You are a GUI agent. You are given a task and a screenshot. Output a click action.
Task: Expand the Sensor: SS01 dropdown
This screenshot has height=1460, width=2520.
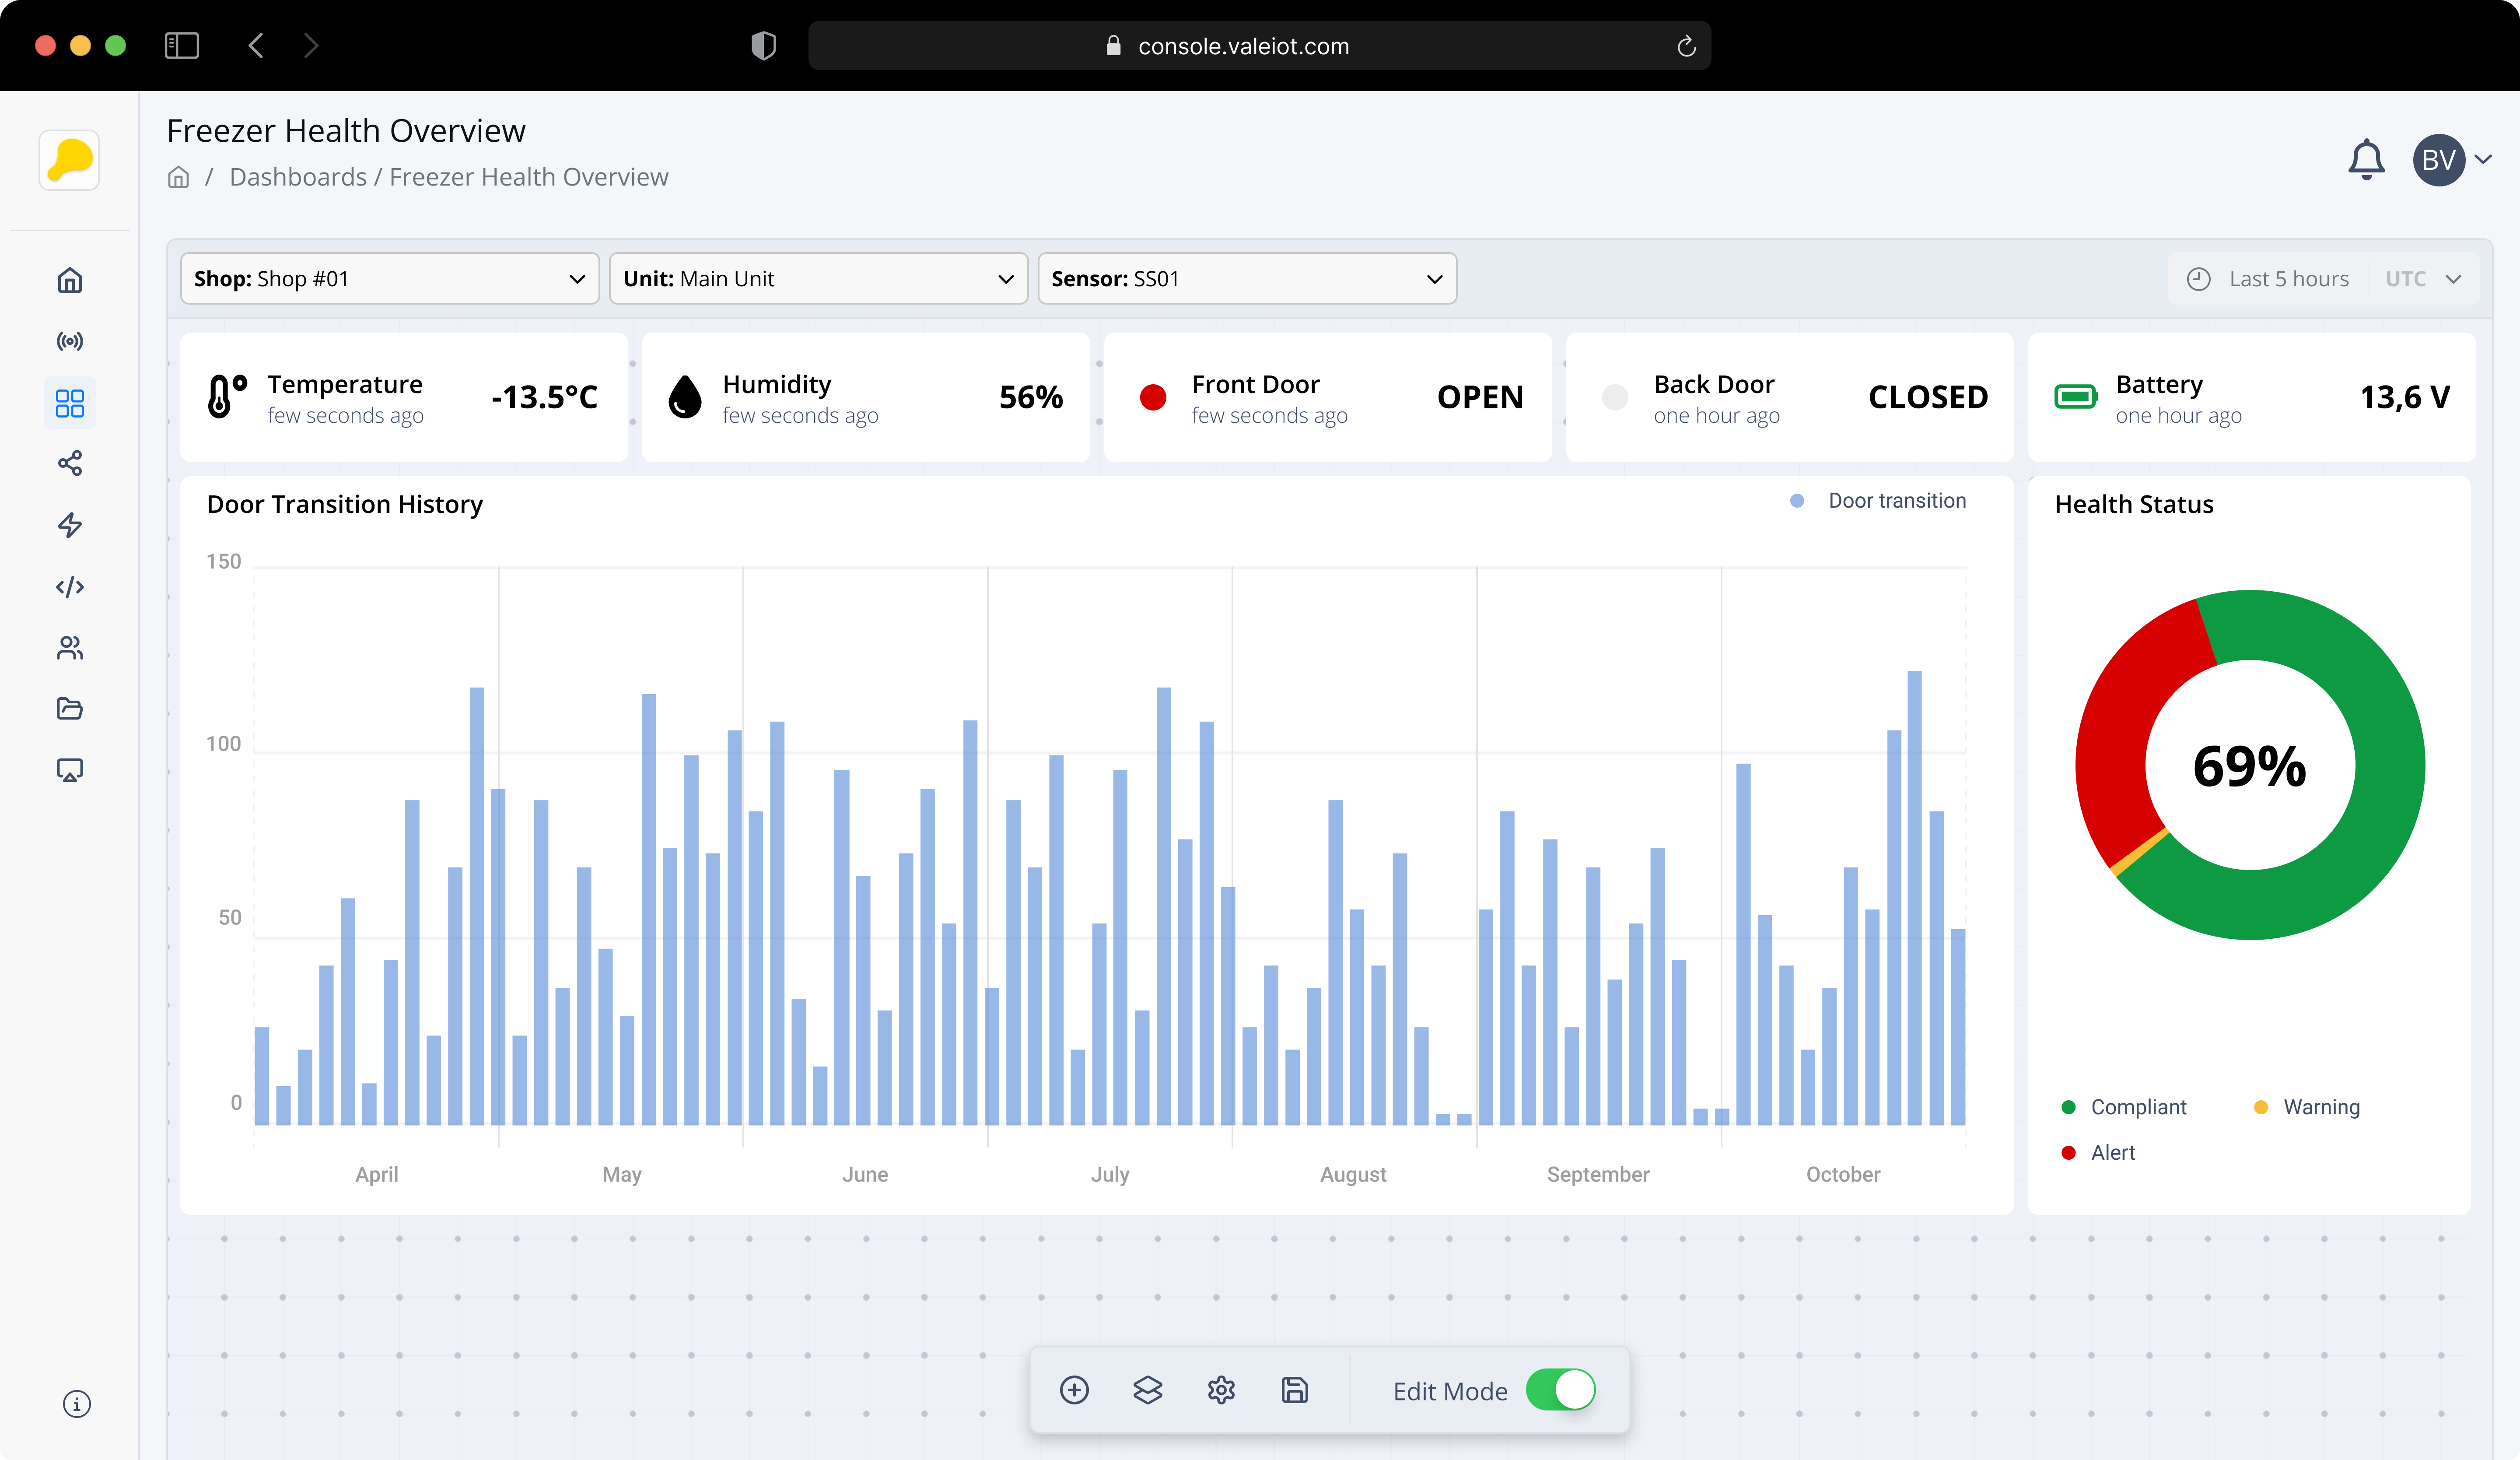point(1246,279)
